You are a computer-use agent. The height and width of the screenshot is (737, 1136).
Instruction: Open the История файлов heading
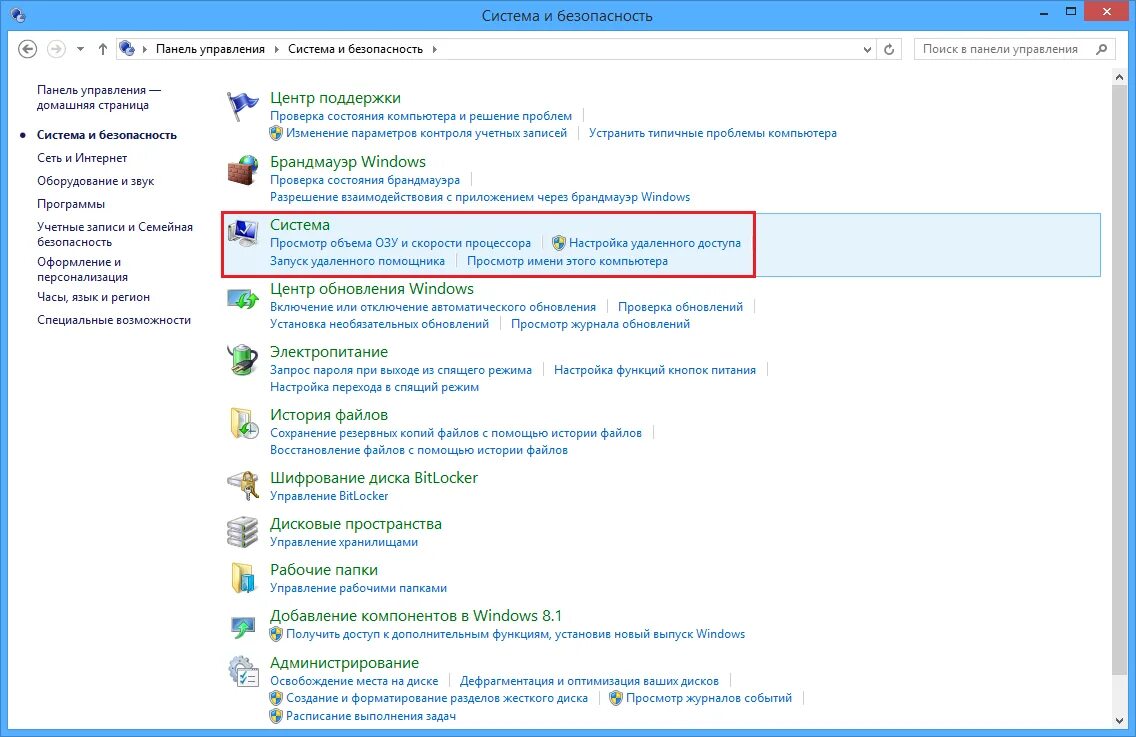tap(329, 415)
